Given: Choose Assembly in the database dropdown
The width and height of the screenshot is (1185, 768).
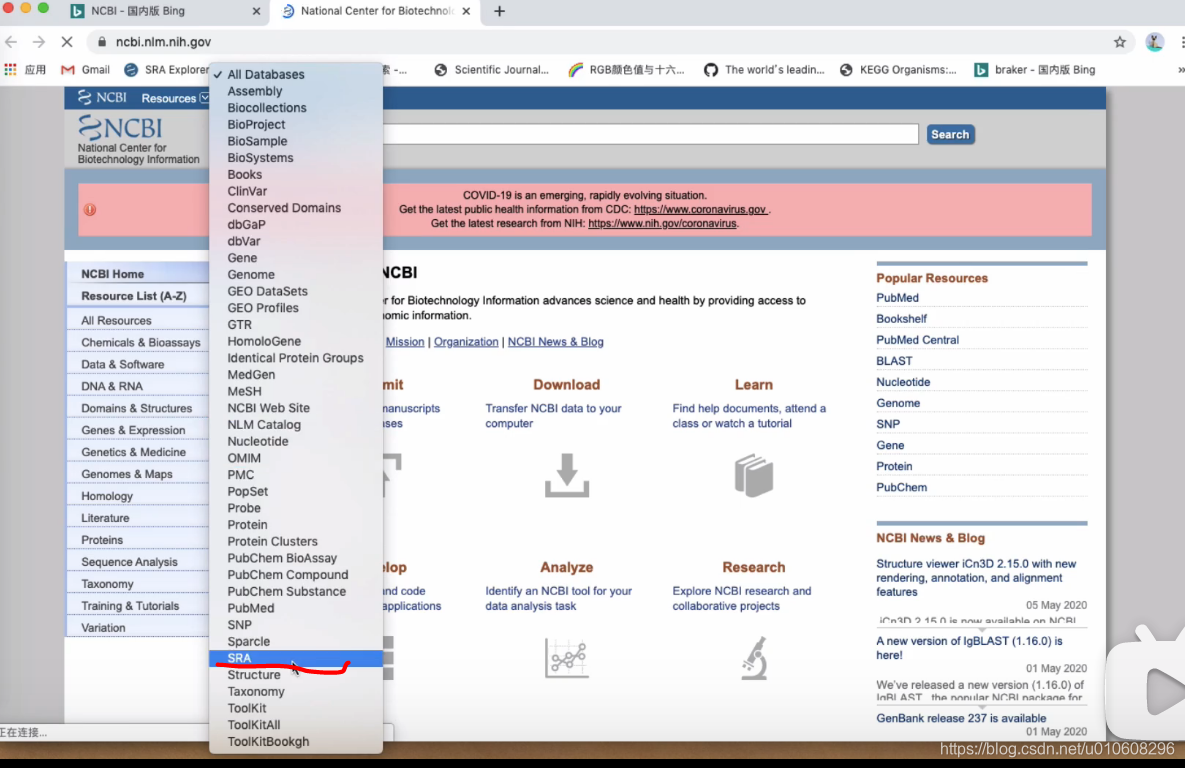Looking at the screenshot, I should pyautogui.click(x=295, y=91).
